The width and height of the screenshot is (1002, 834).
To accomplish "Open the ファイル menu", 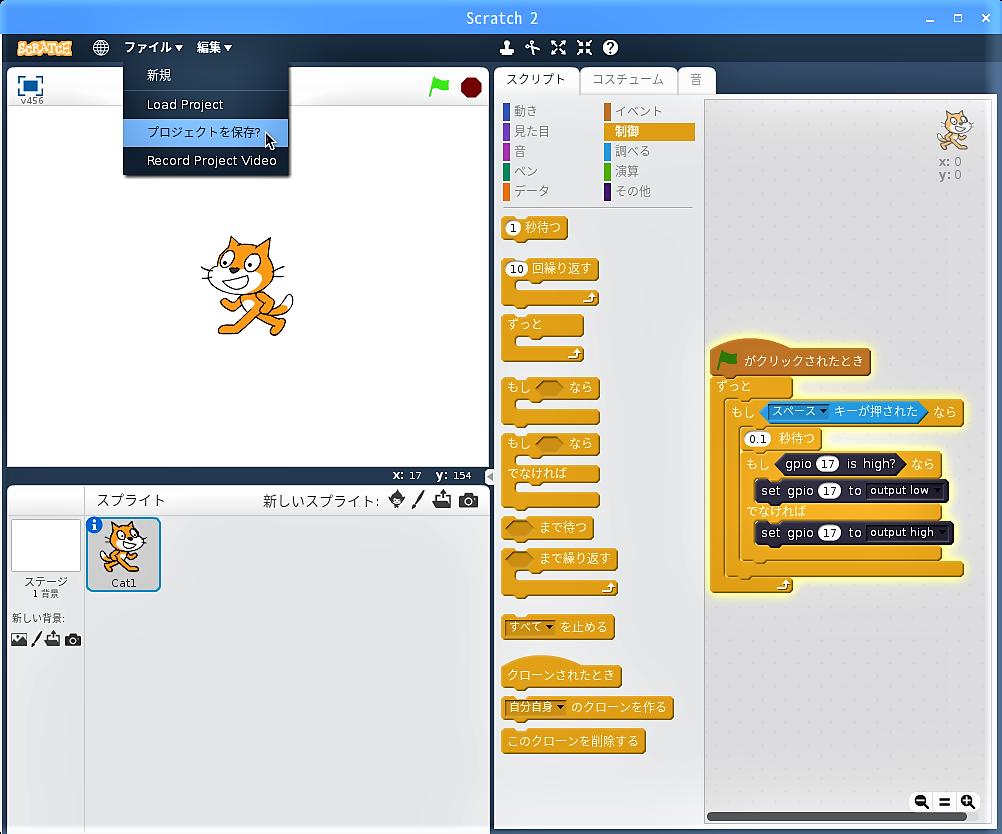I will click(x=153, y=47).
